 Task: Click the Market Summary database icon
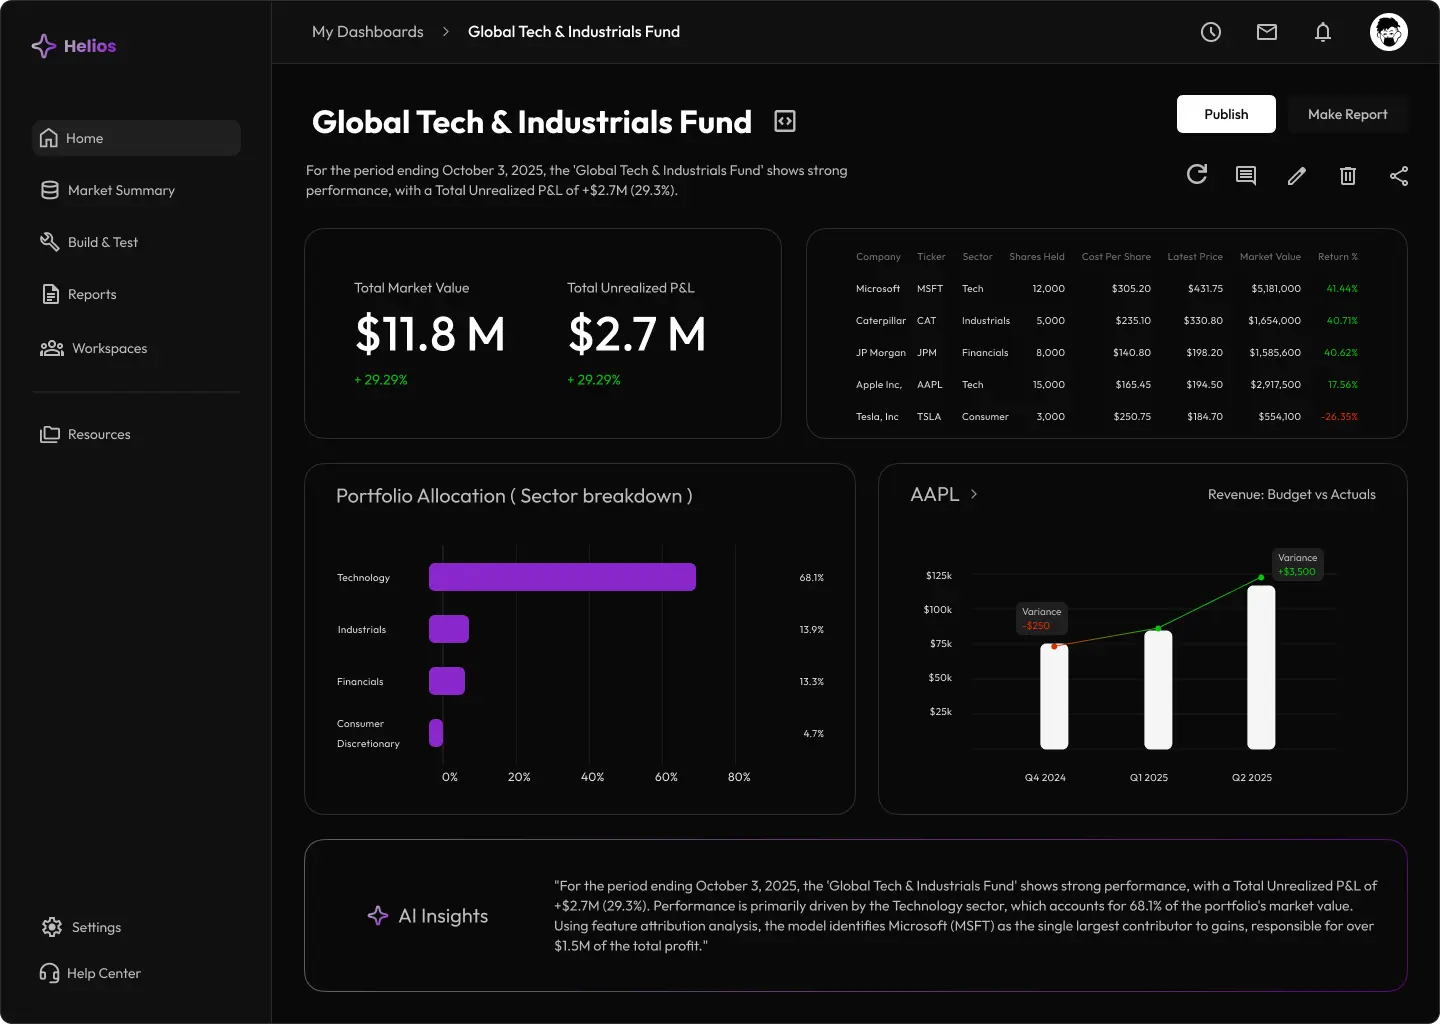[x=50, y=190]
